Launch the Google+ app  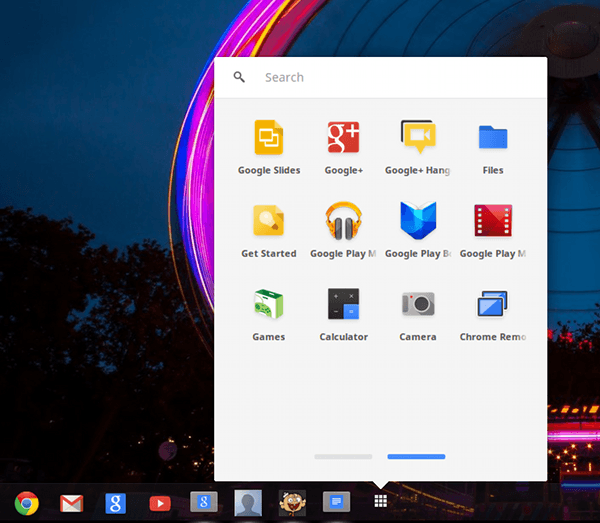(343, 137)
